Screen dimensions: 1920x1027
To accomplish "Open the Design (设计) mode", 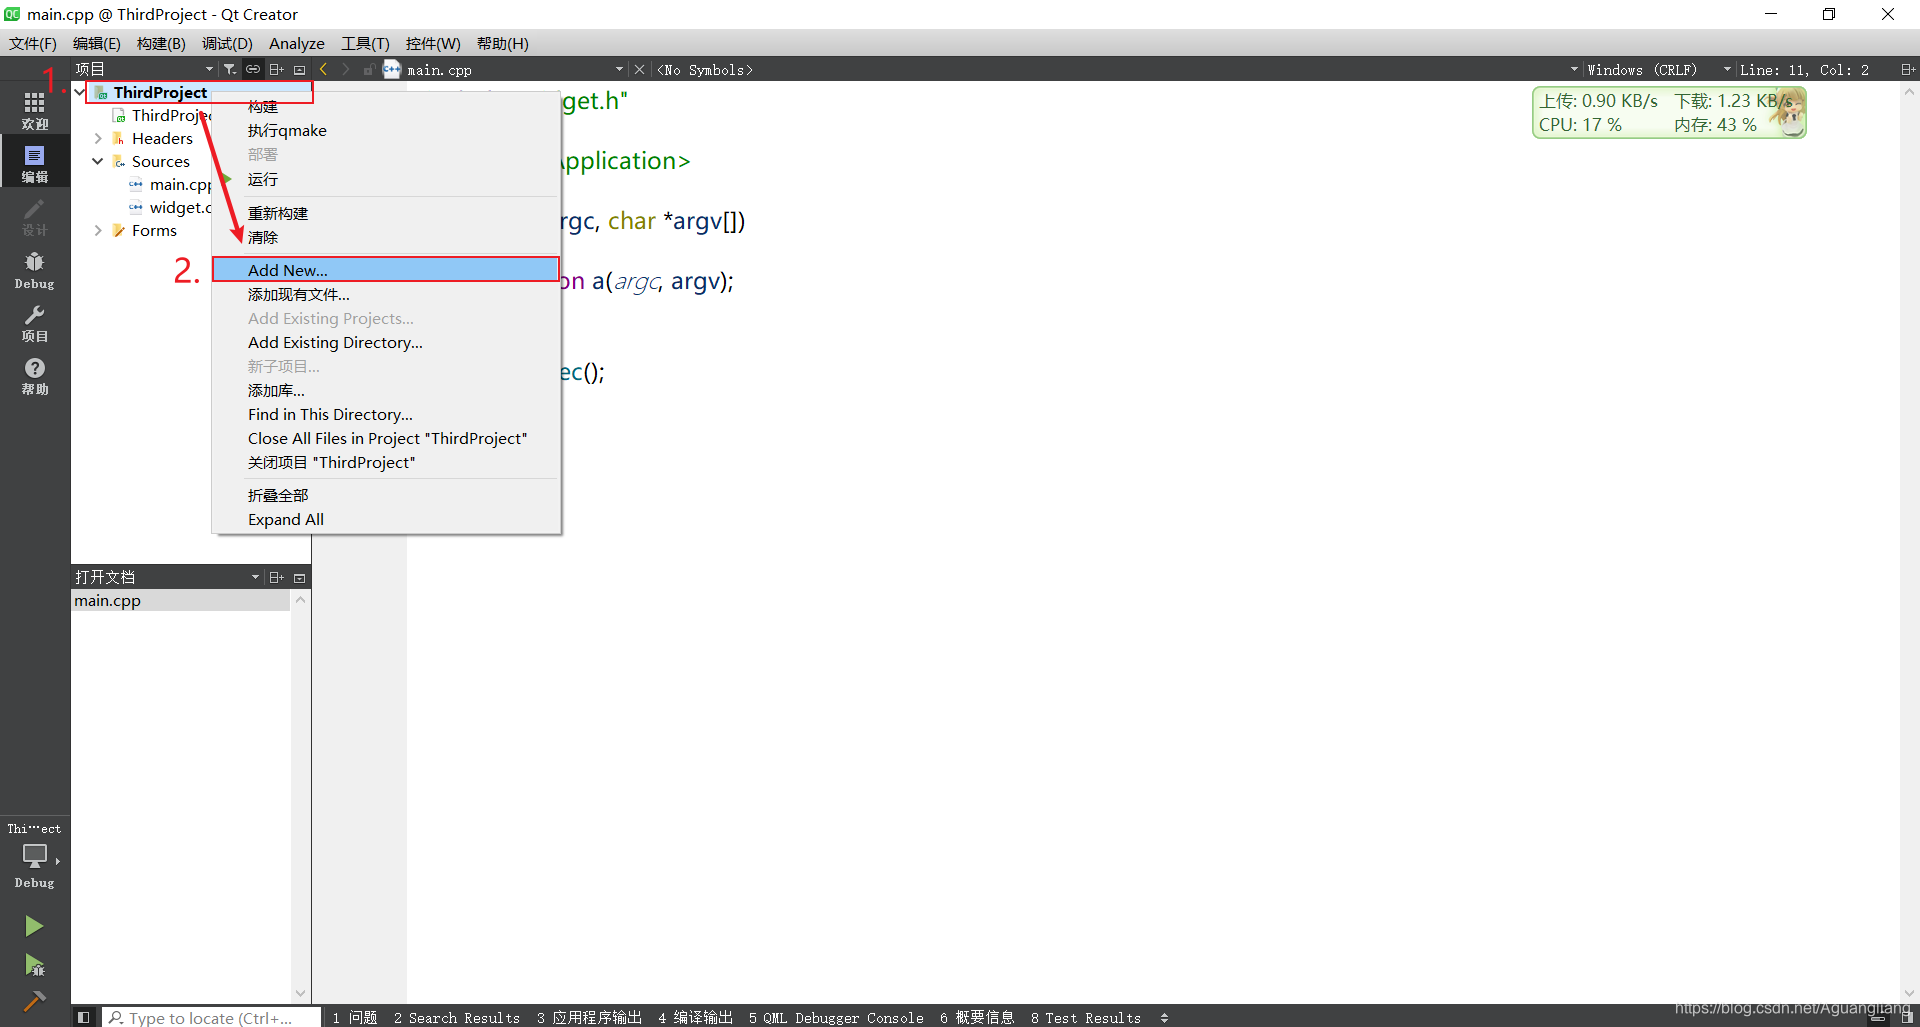I will 35,216.
